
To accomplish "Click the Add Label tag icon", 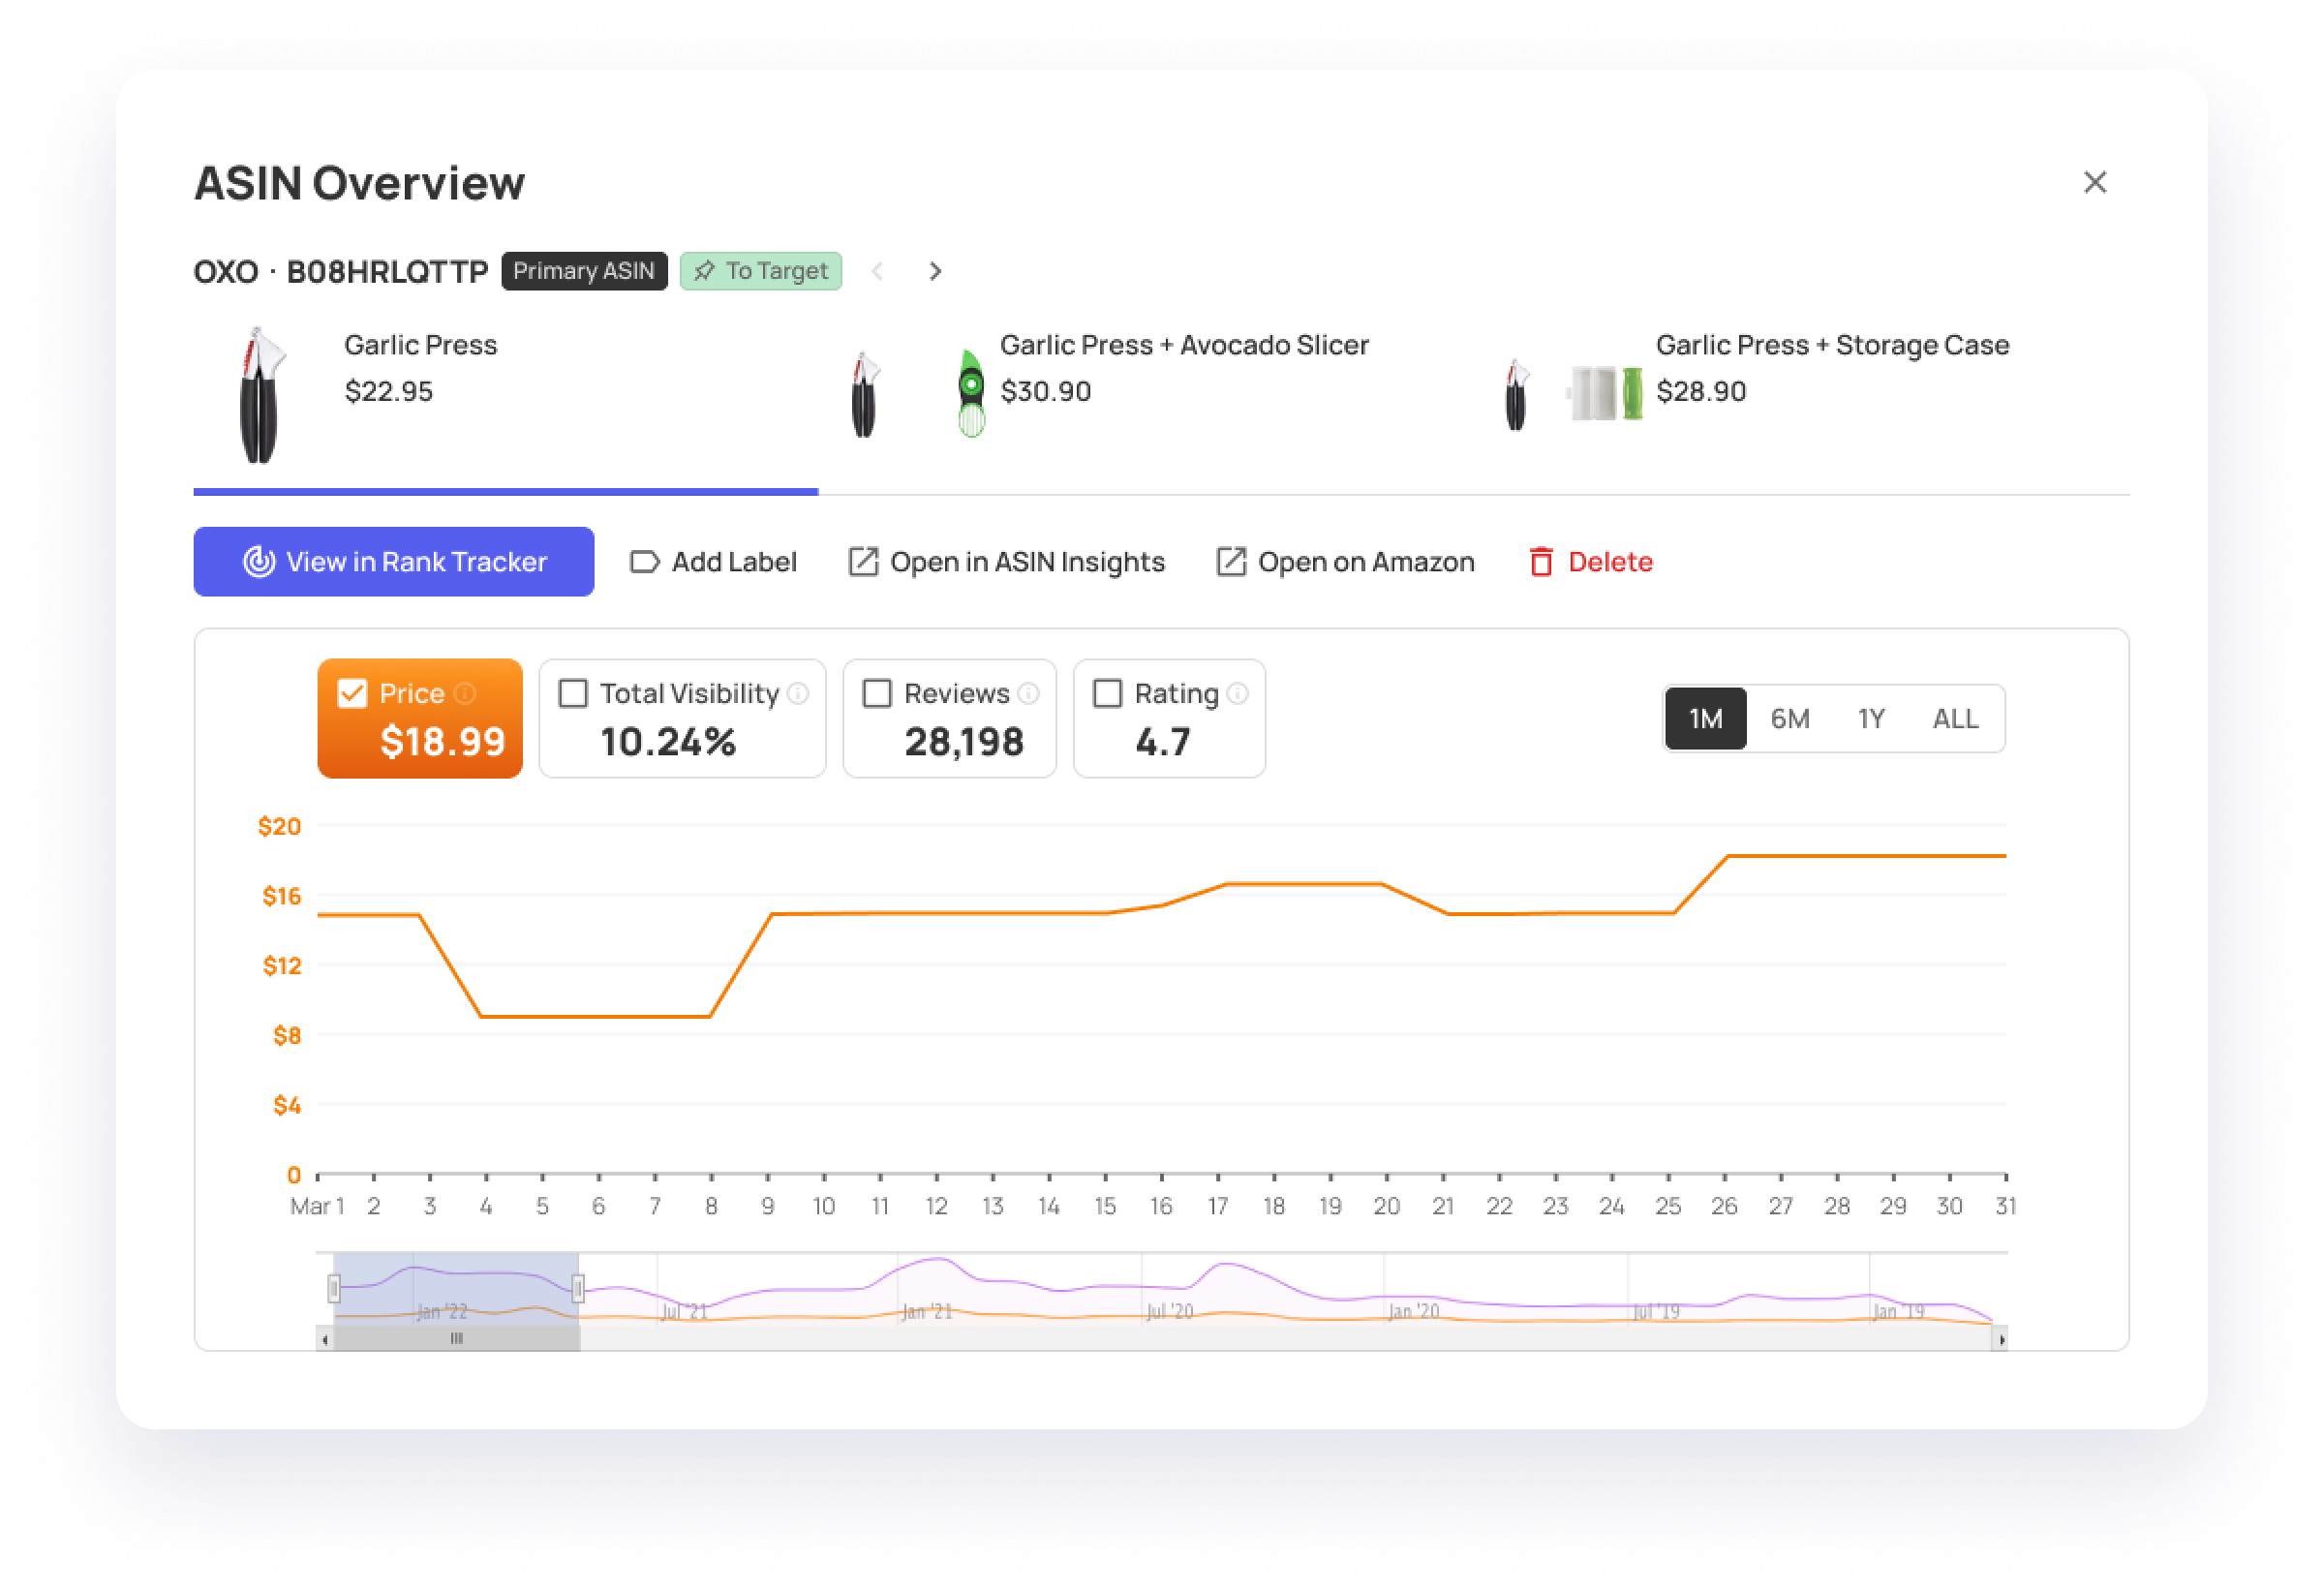I will 645,562.
